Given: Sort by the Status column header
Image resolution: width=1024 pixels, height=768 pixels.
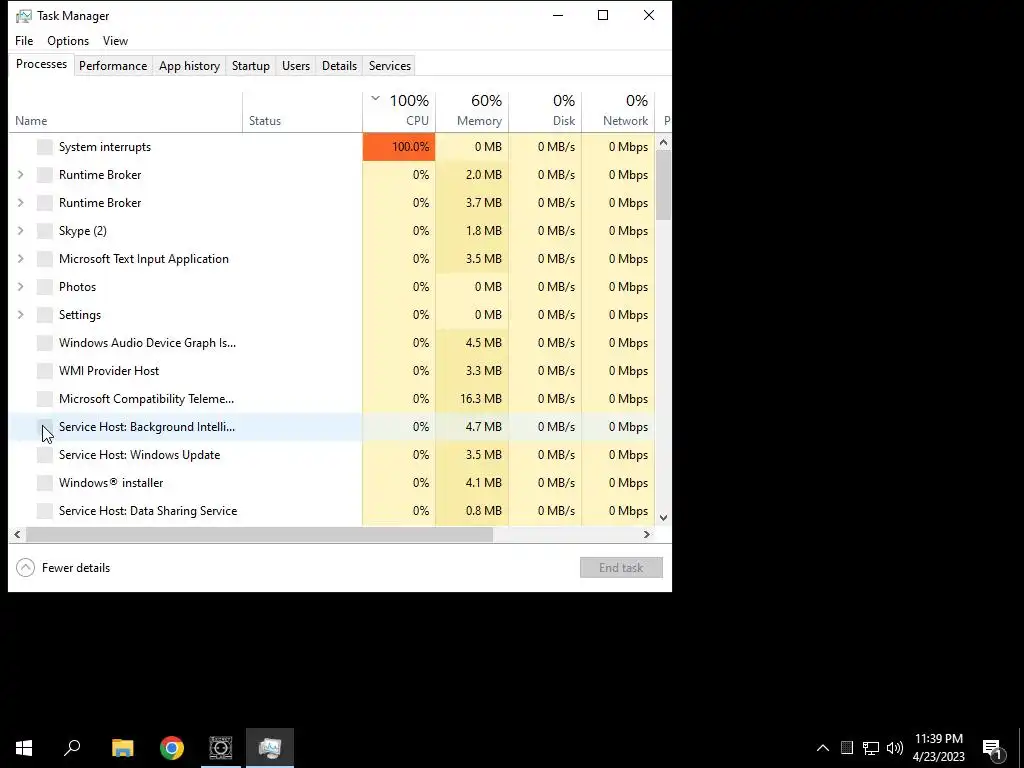Looking at the screenshot, I should tap(302, 111).
